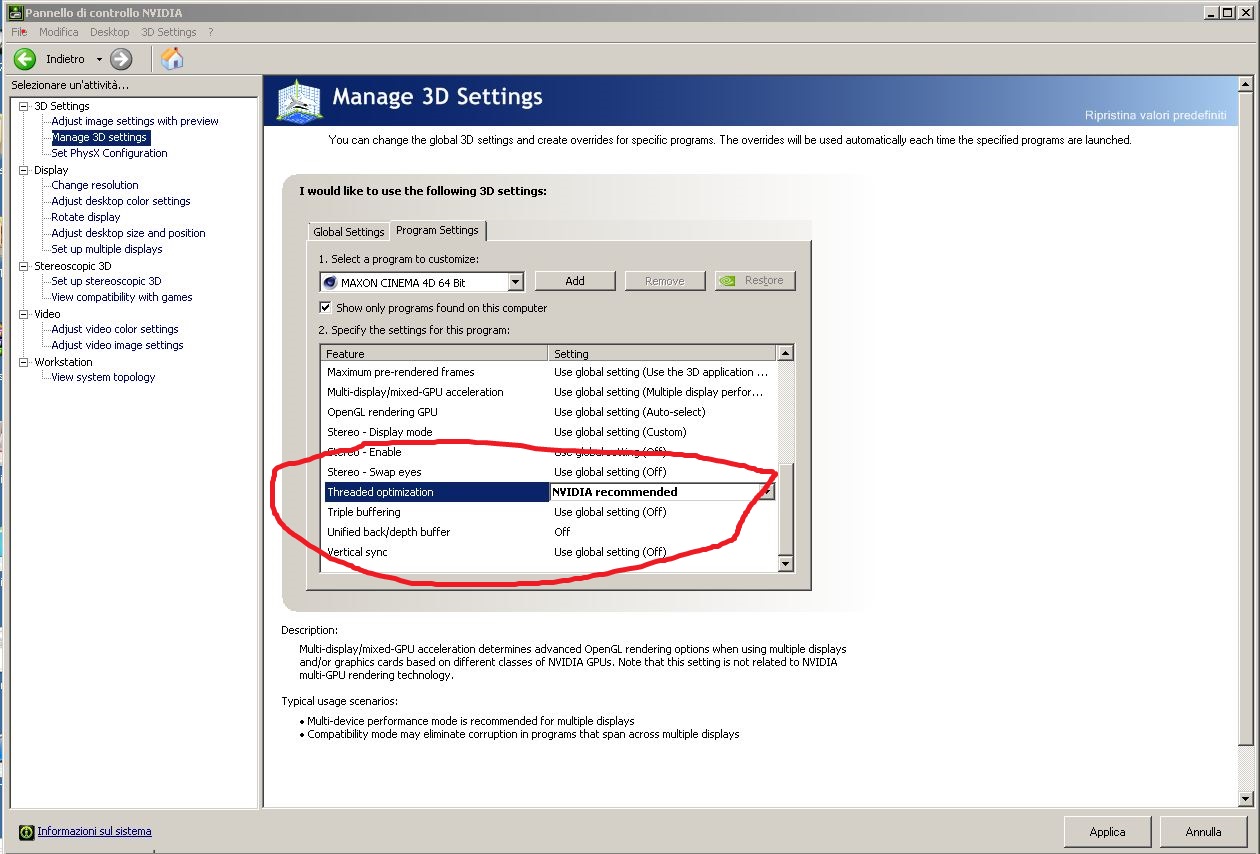Open View compatibility with games
1260x854 pixels.
(122, 297)
